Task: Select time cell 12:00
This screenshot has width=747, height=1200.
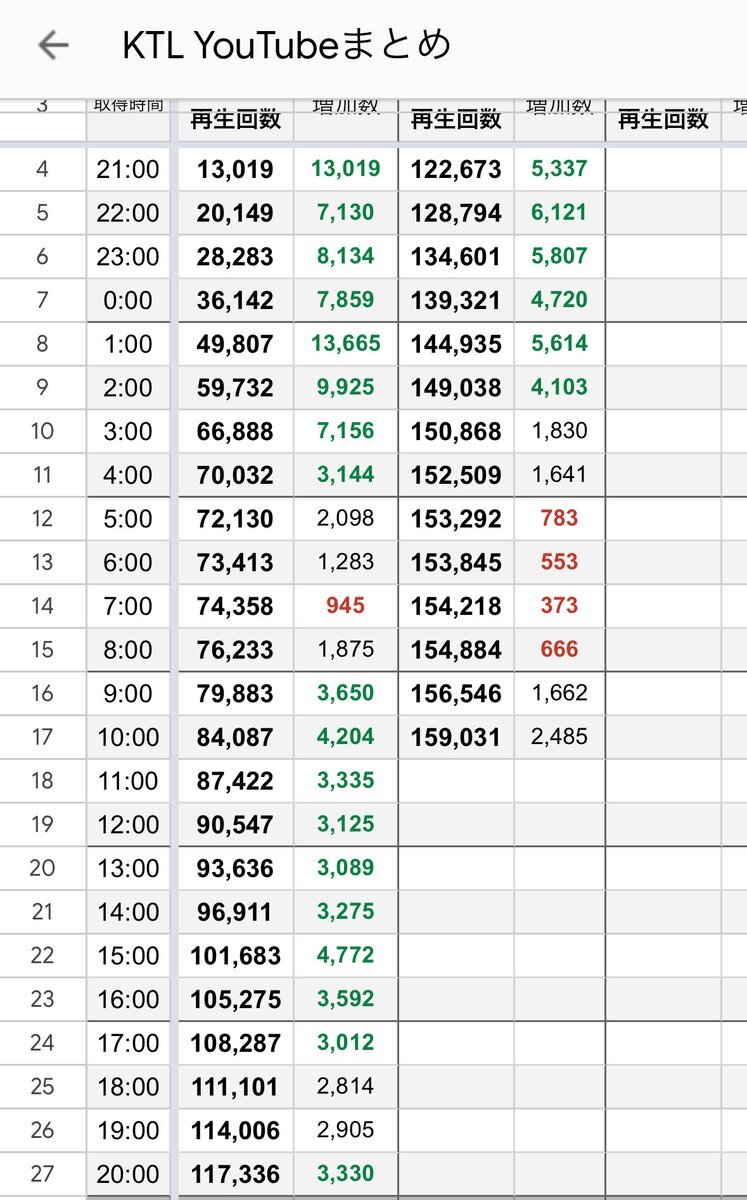Action: [x=128, y=825]
